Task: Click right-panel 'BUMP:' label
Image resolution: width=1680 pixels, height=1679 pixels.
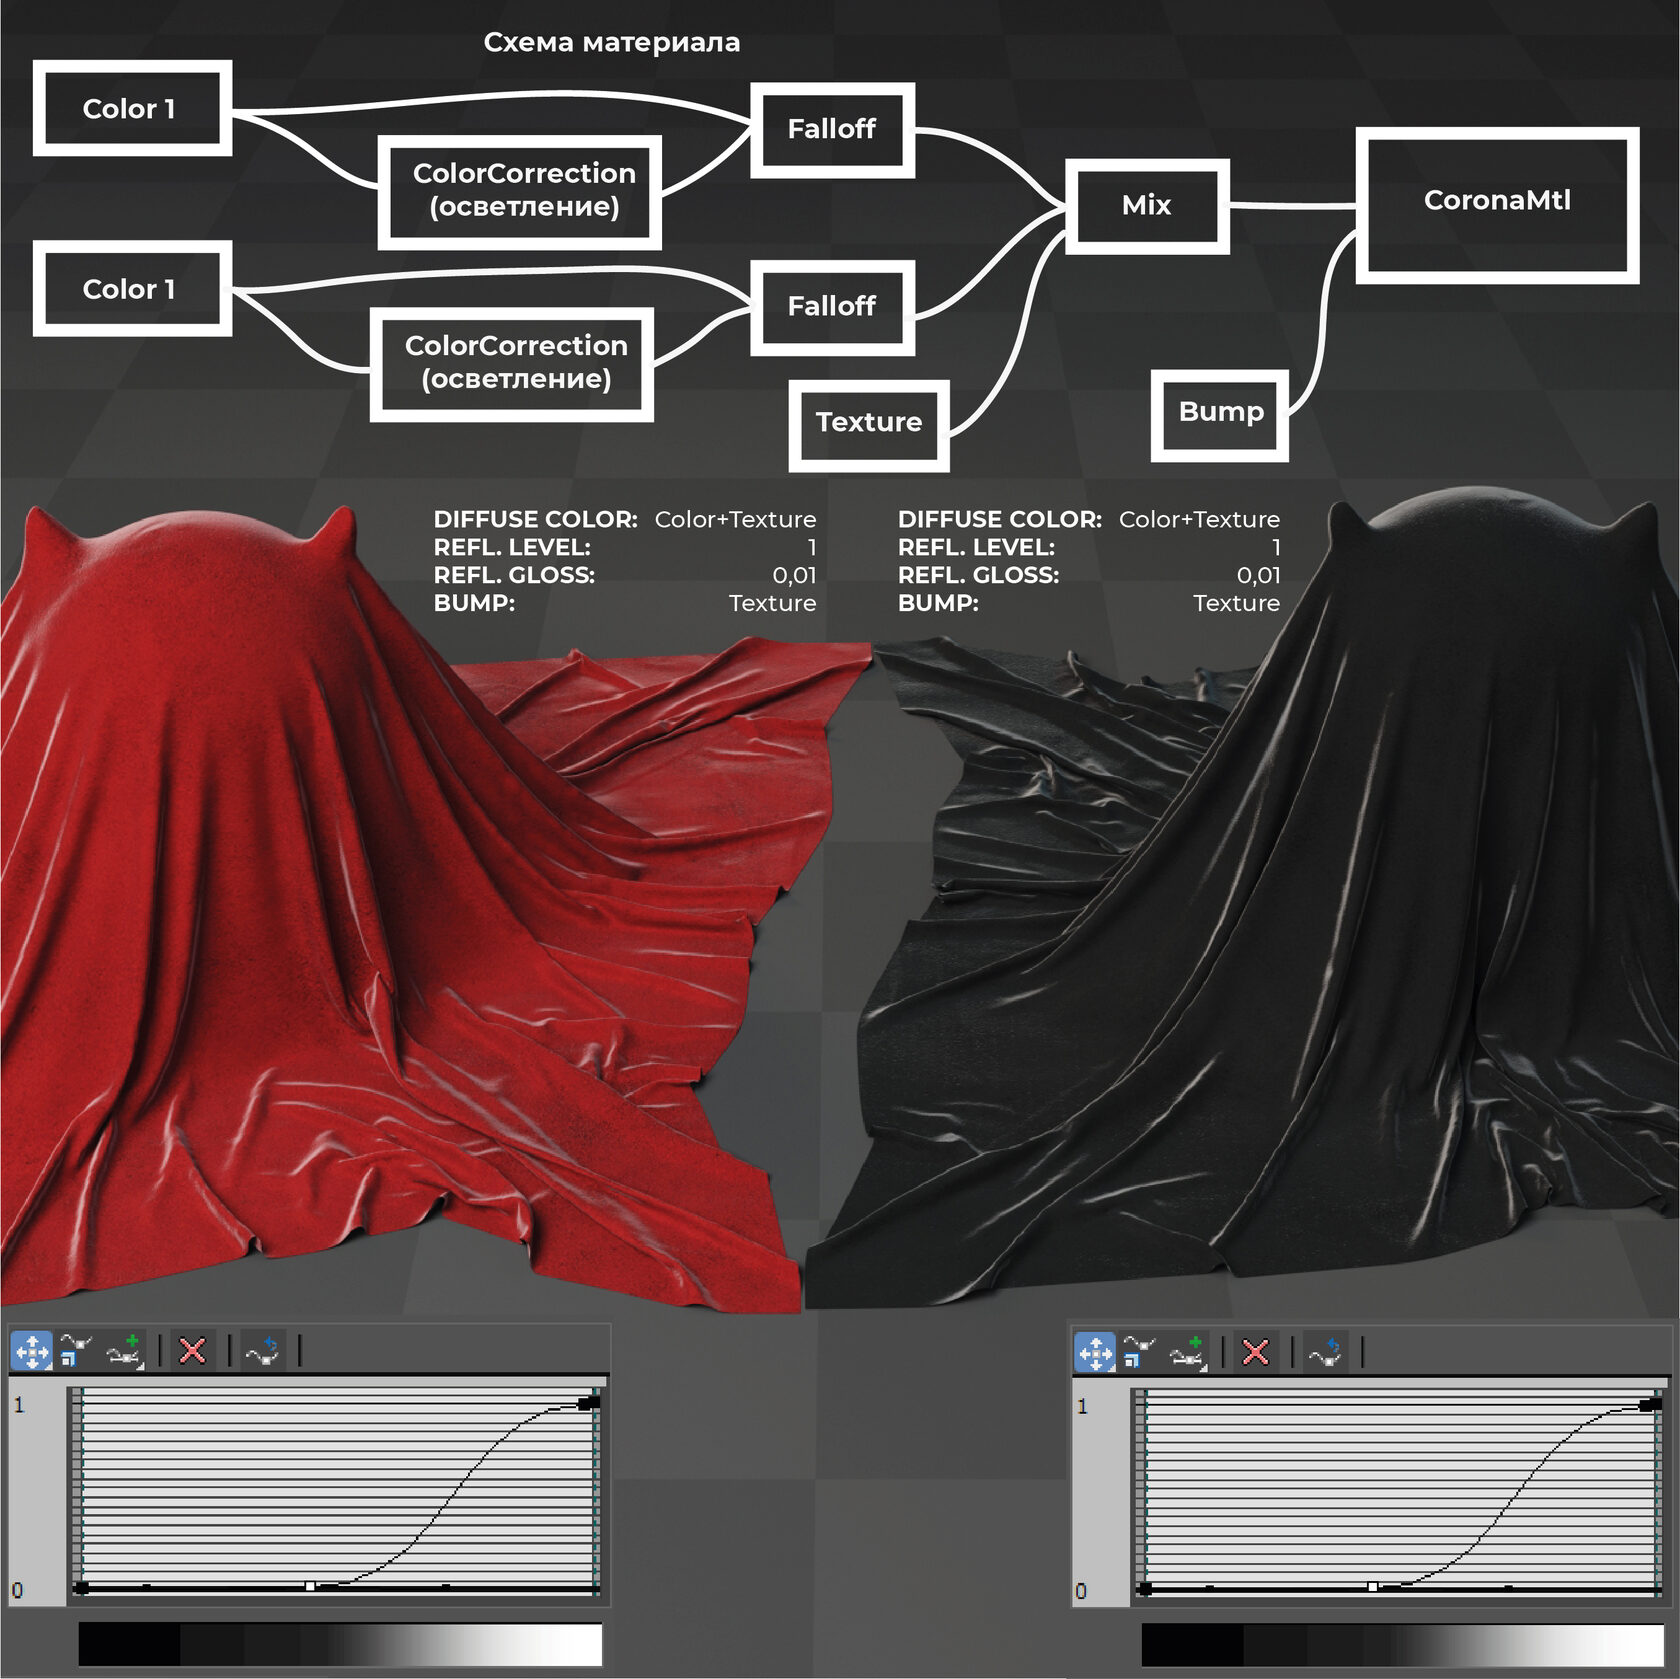Action: click(x=938, y=603)
